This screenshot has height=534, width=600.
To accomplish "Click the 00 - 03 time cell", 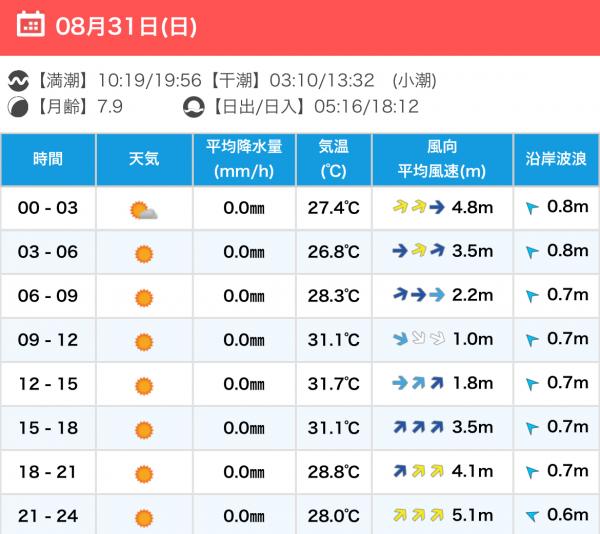I will coord(48,208).
